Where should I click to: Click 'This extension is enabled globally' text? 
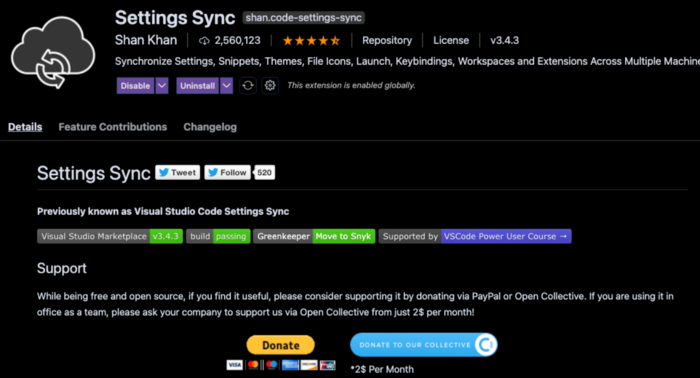click(351, 85)
